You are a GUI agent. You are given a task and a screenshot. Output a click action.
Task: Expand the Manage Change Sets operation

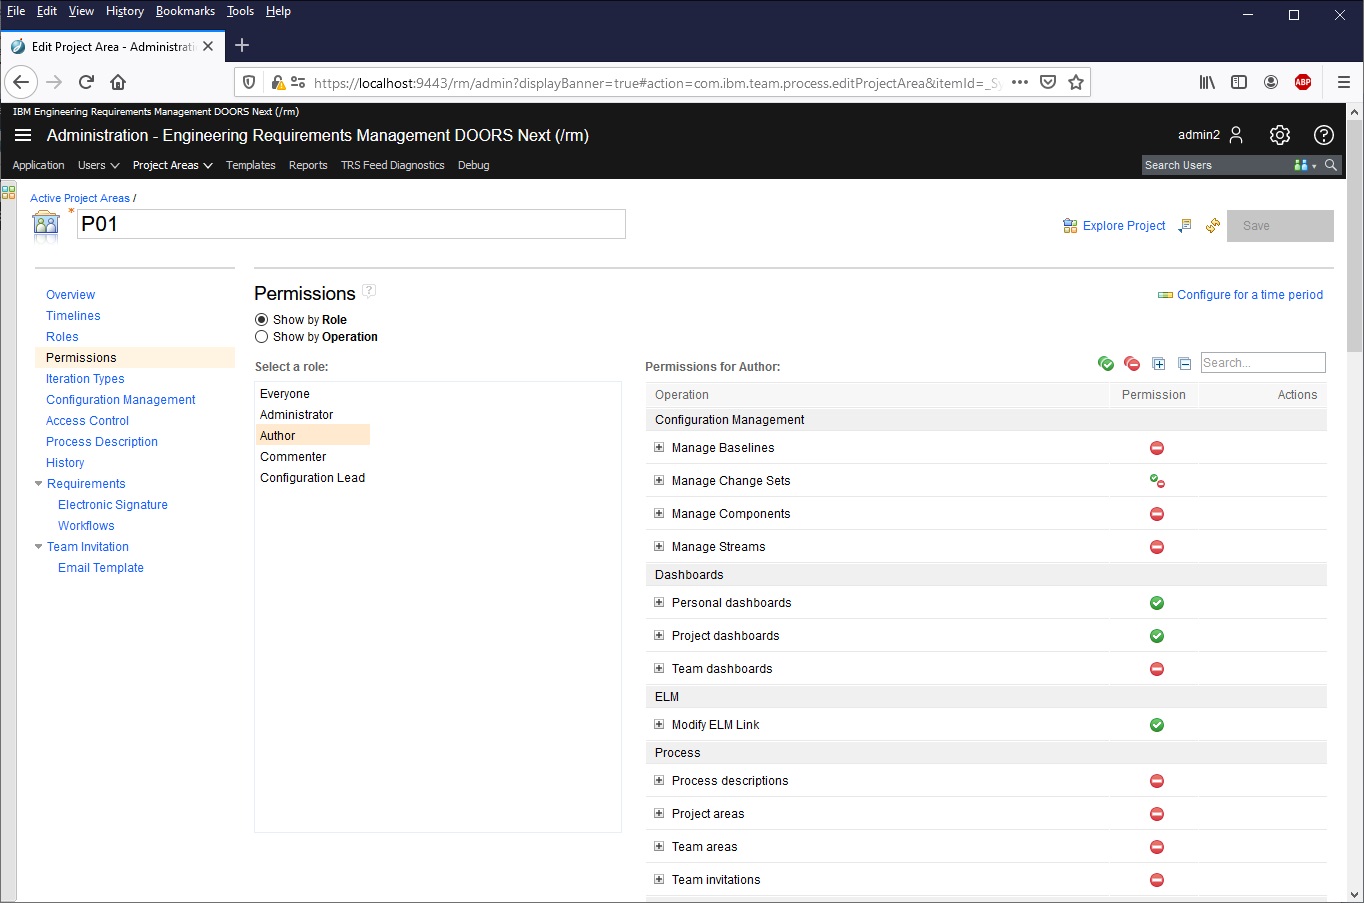pyautogui.click(x=659, y=480)
